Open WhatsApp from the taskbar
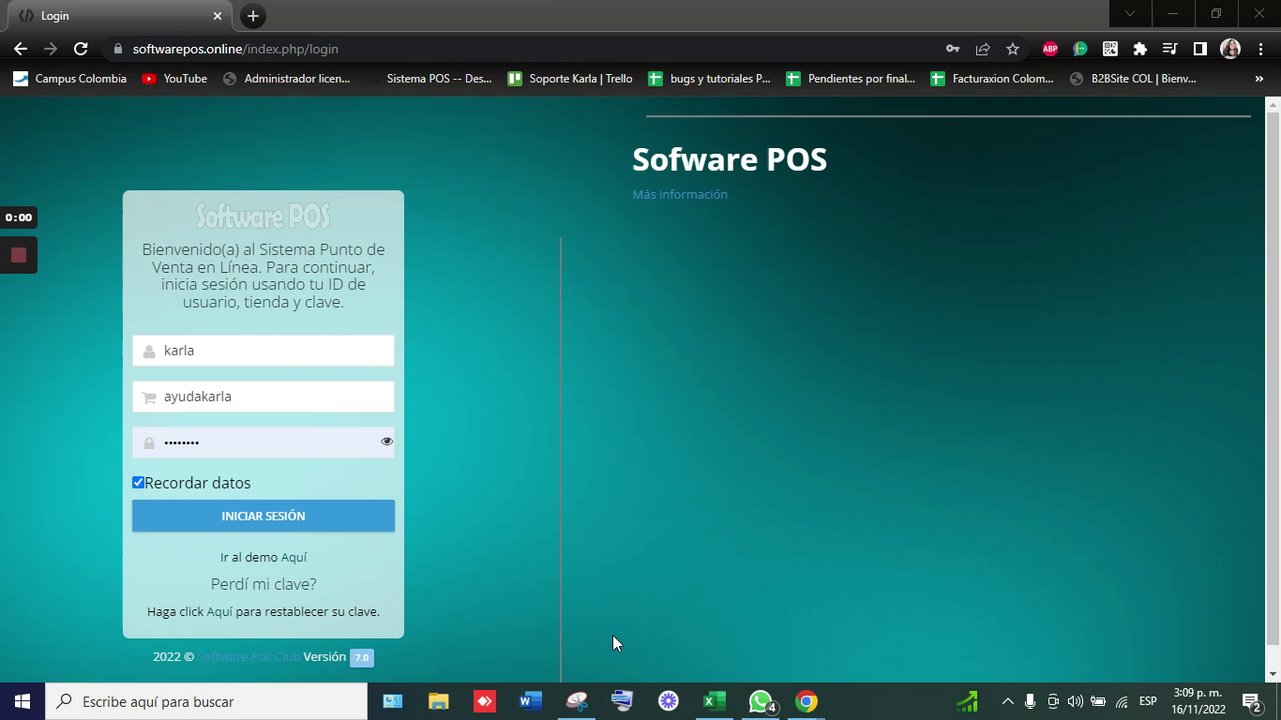The image size is (1281, 720). 761,702
